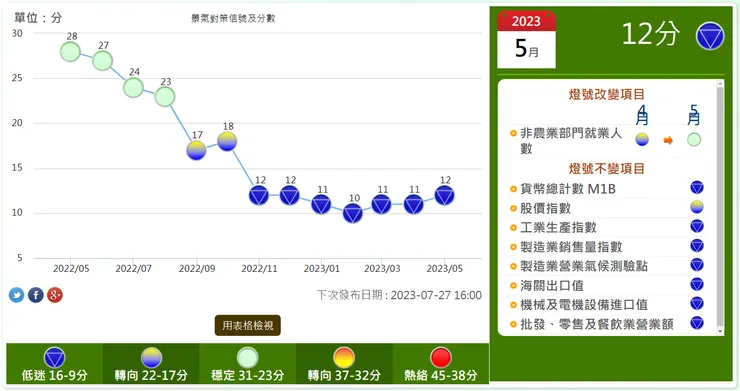Click the 穩定 31-23分 green legend light
740x391 pixels.
point(248,357)
